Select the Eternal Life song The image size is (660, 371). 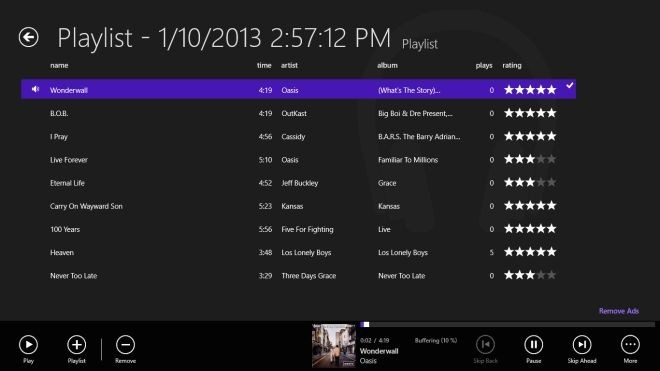[x=298, y=183]
